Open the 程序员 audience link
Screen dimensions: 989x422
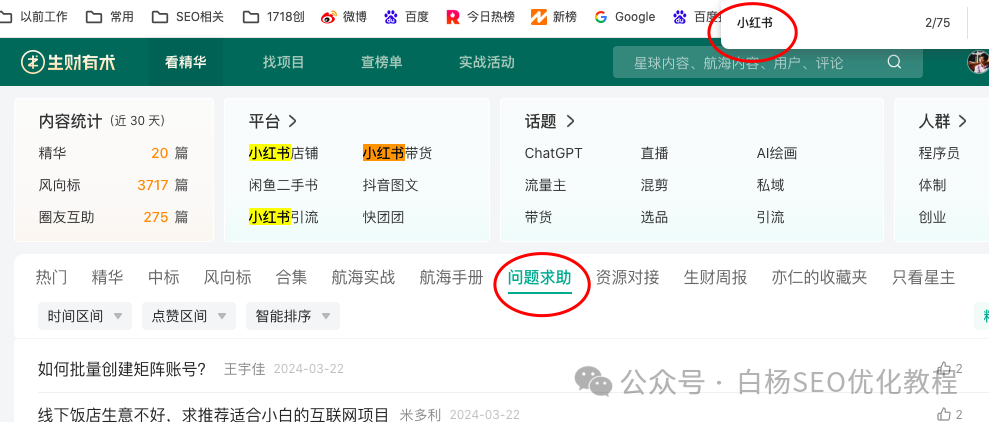(x=939, y=153)
